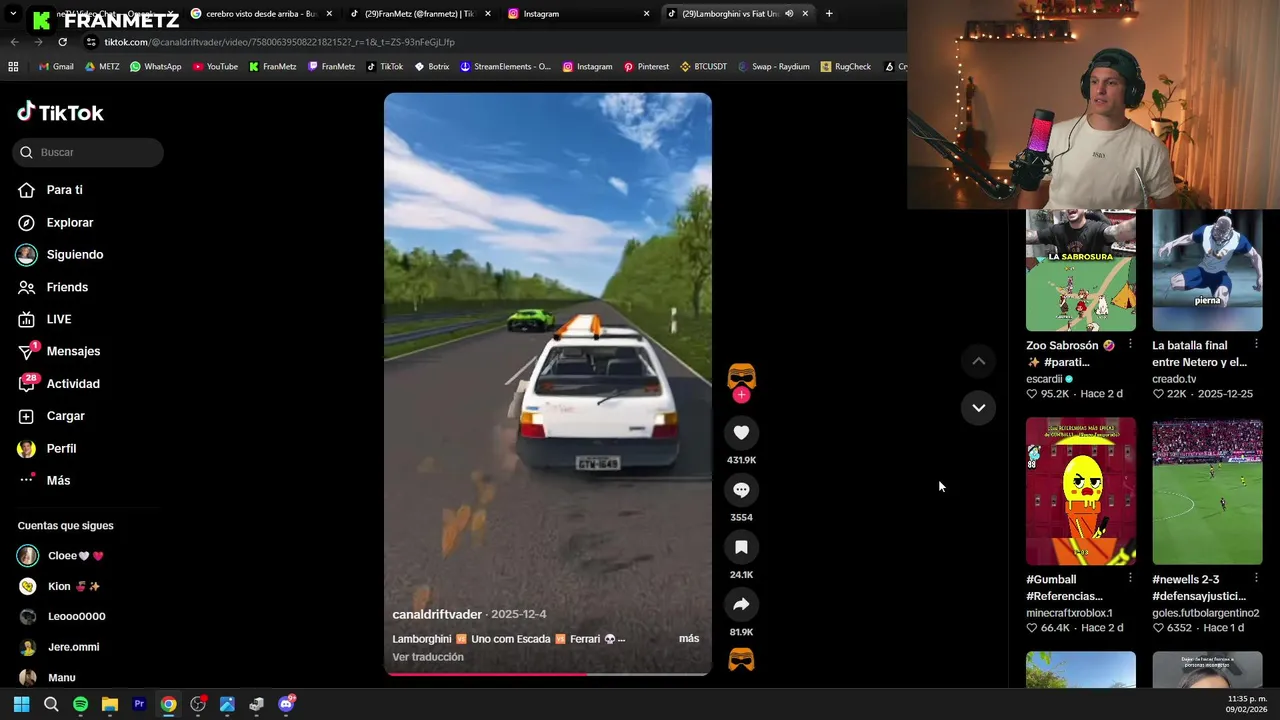Open the BTCUSDT bookmark

[703, 67]
